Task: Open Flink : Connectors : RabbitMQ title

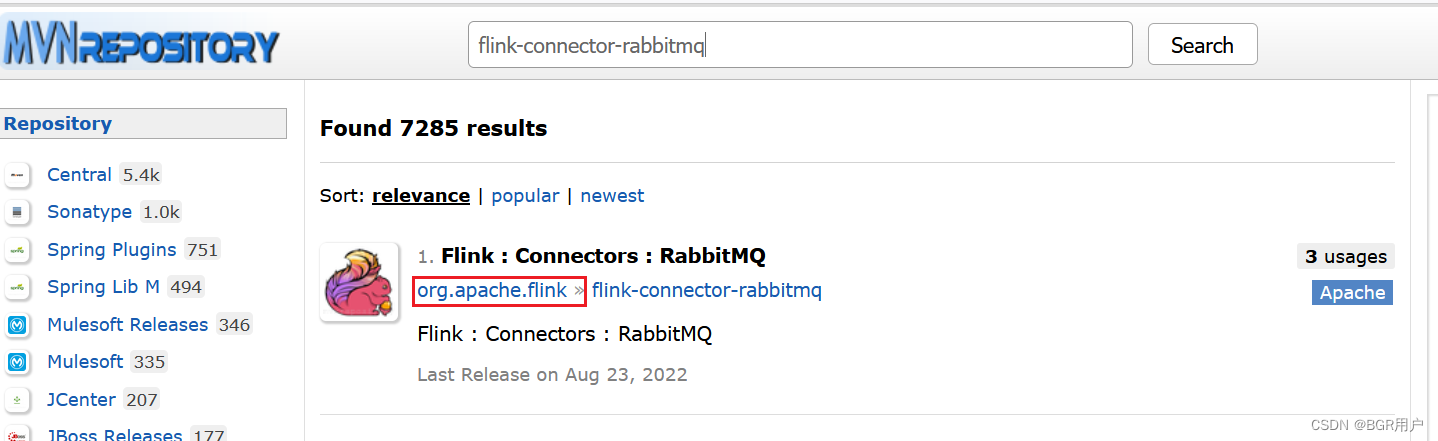Action: pyautogui.click(x=603, y=256)
